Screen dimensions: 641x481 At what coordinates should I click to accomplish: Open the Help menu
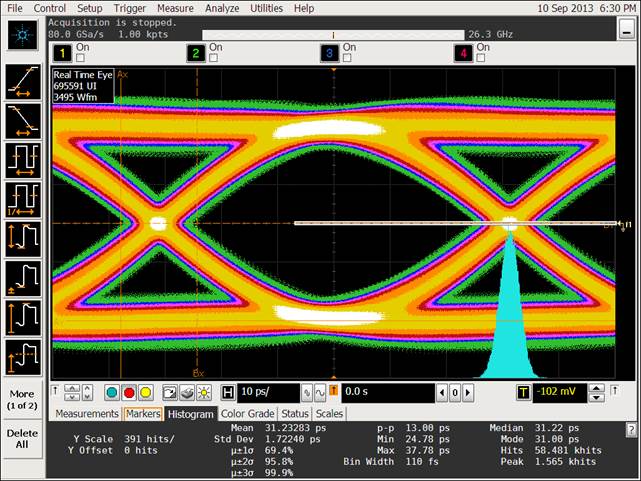pos(304,8)
